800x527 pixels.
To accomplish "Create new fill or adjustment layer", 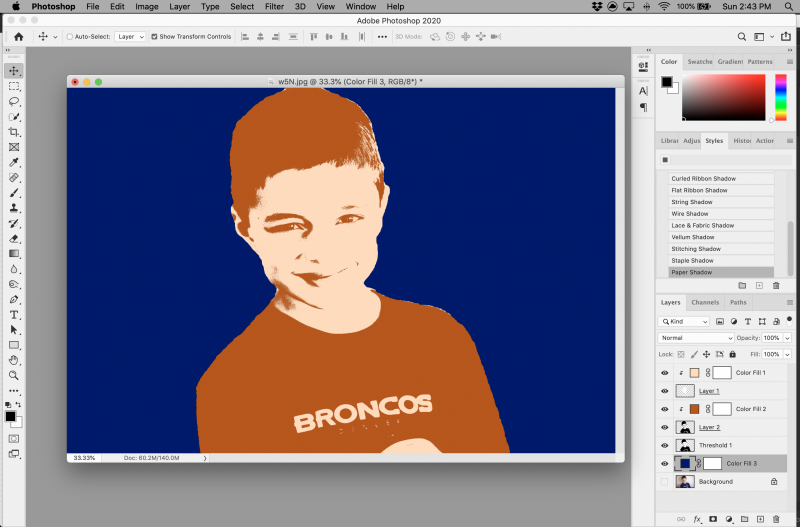I will (729, 519).
